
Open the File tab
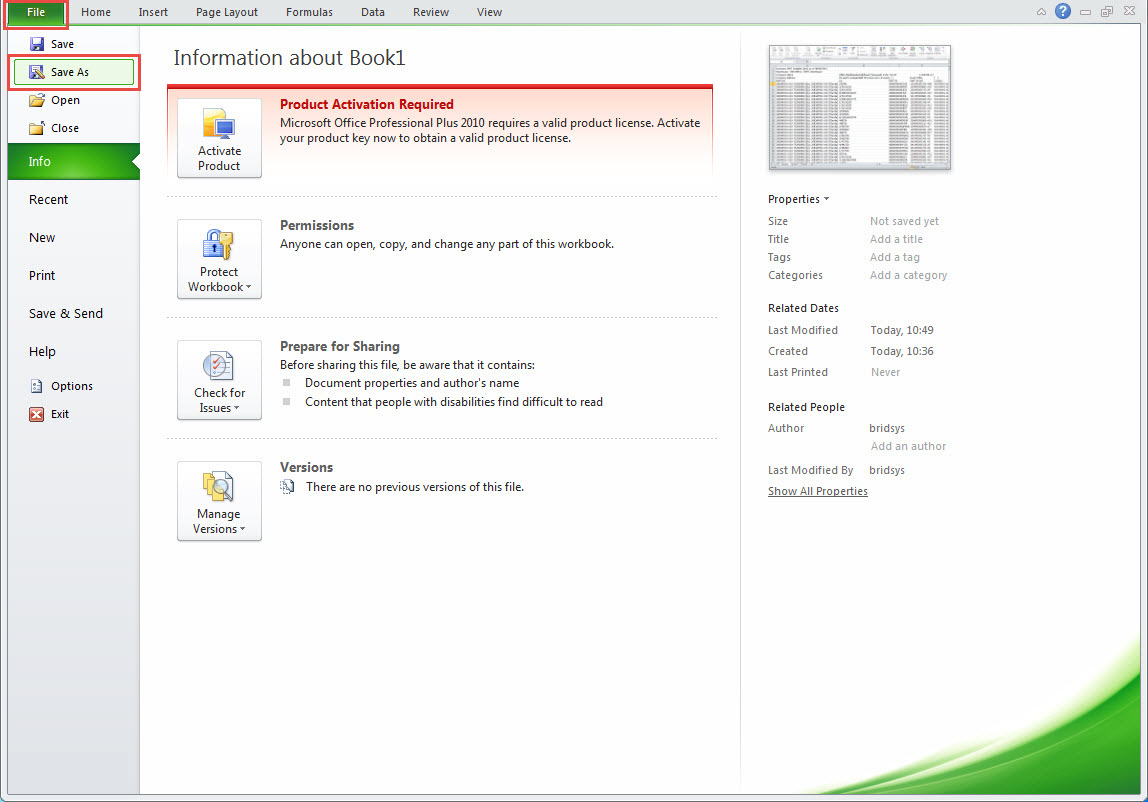pyautogui.click(x=36, y=12)
